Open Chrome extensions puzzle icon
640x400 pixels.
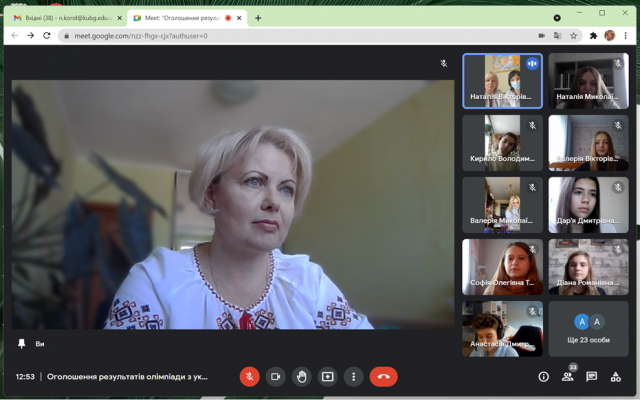coord(593,36)
